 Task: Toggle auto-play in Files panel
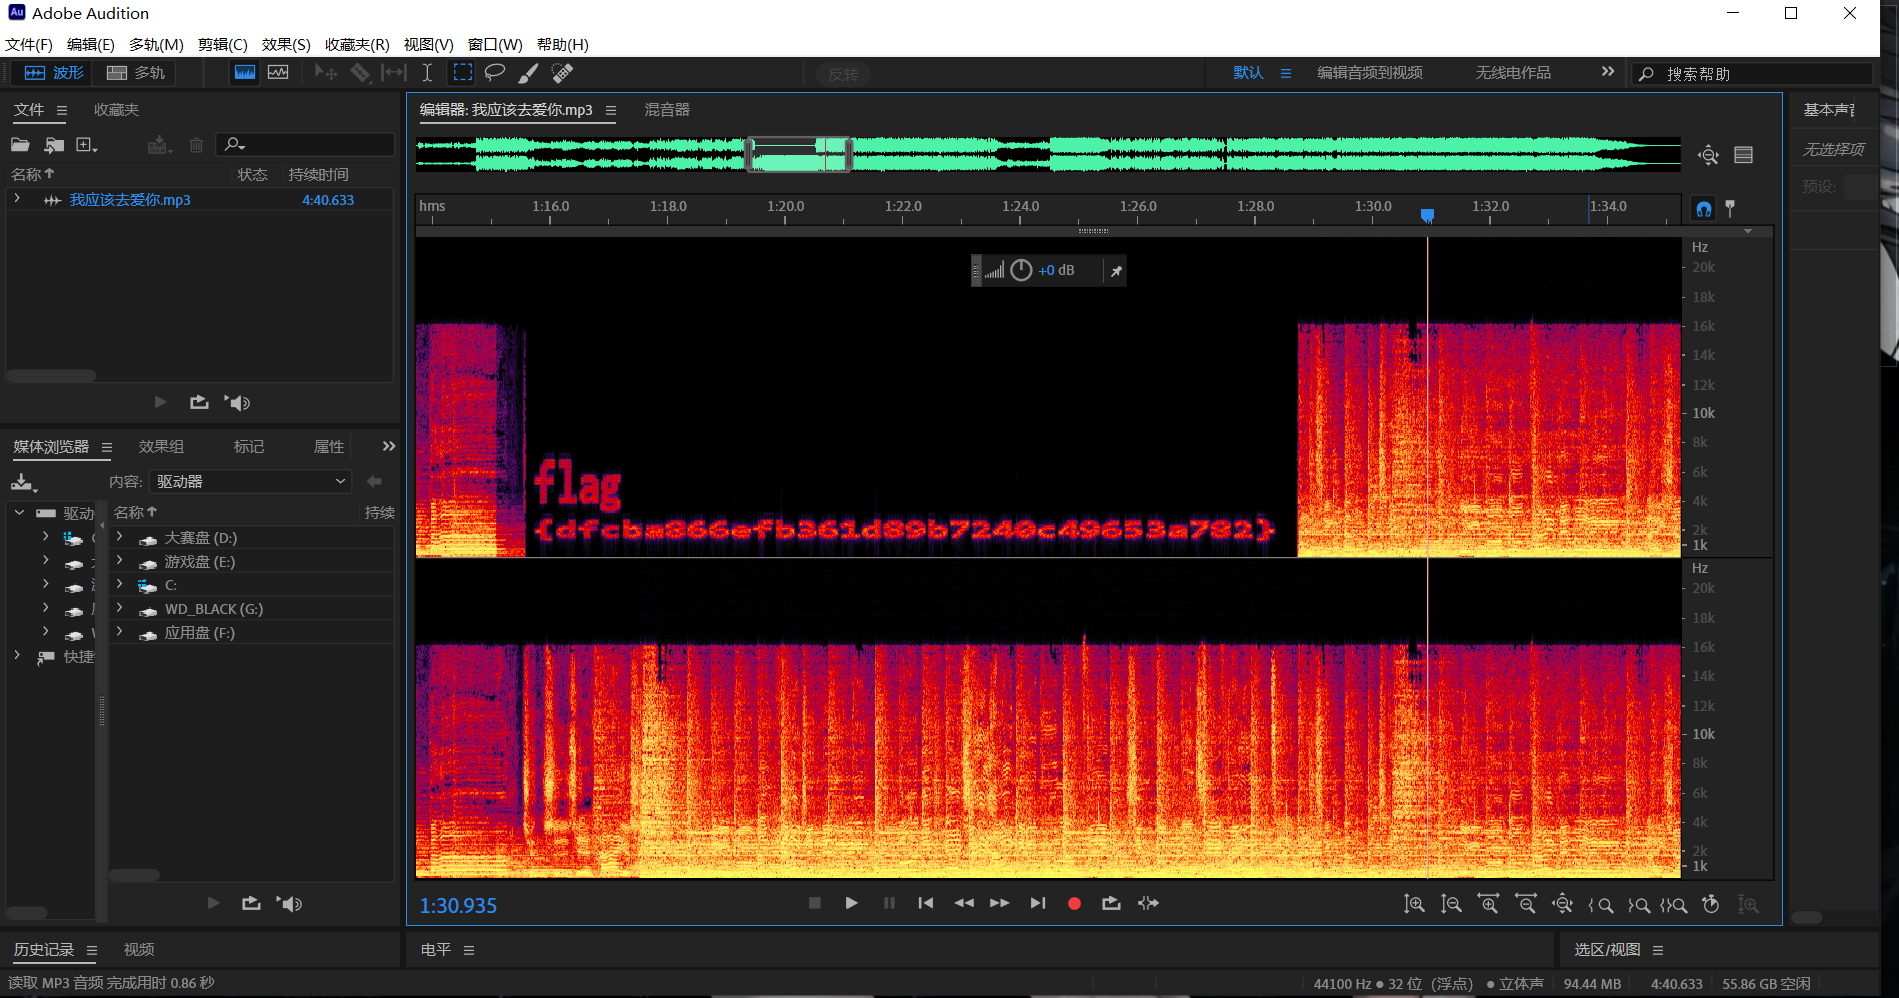pos(237,402)
